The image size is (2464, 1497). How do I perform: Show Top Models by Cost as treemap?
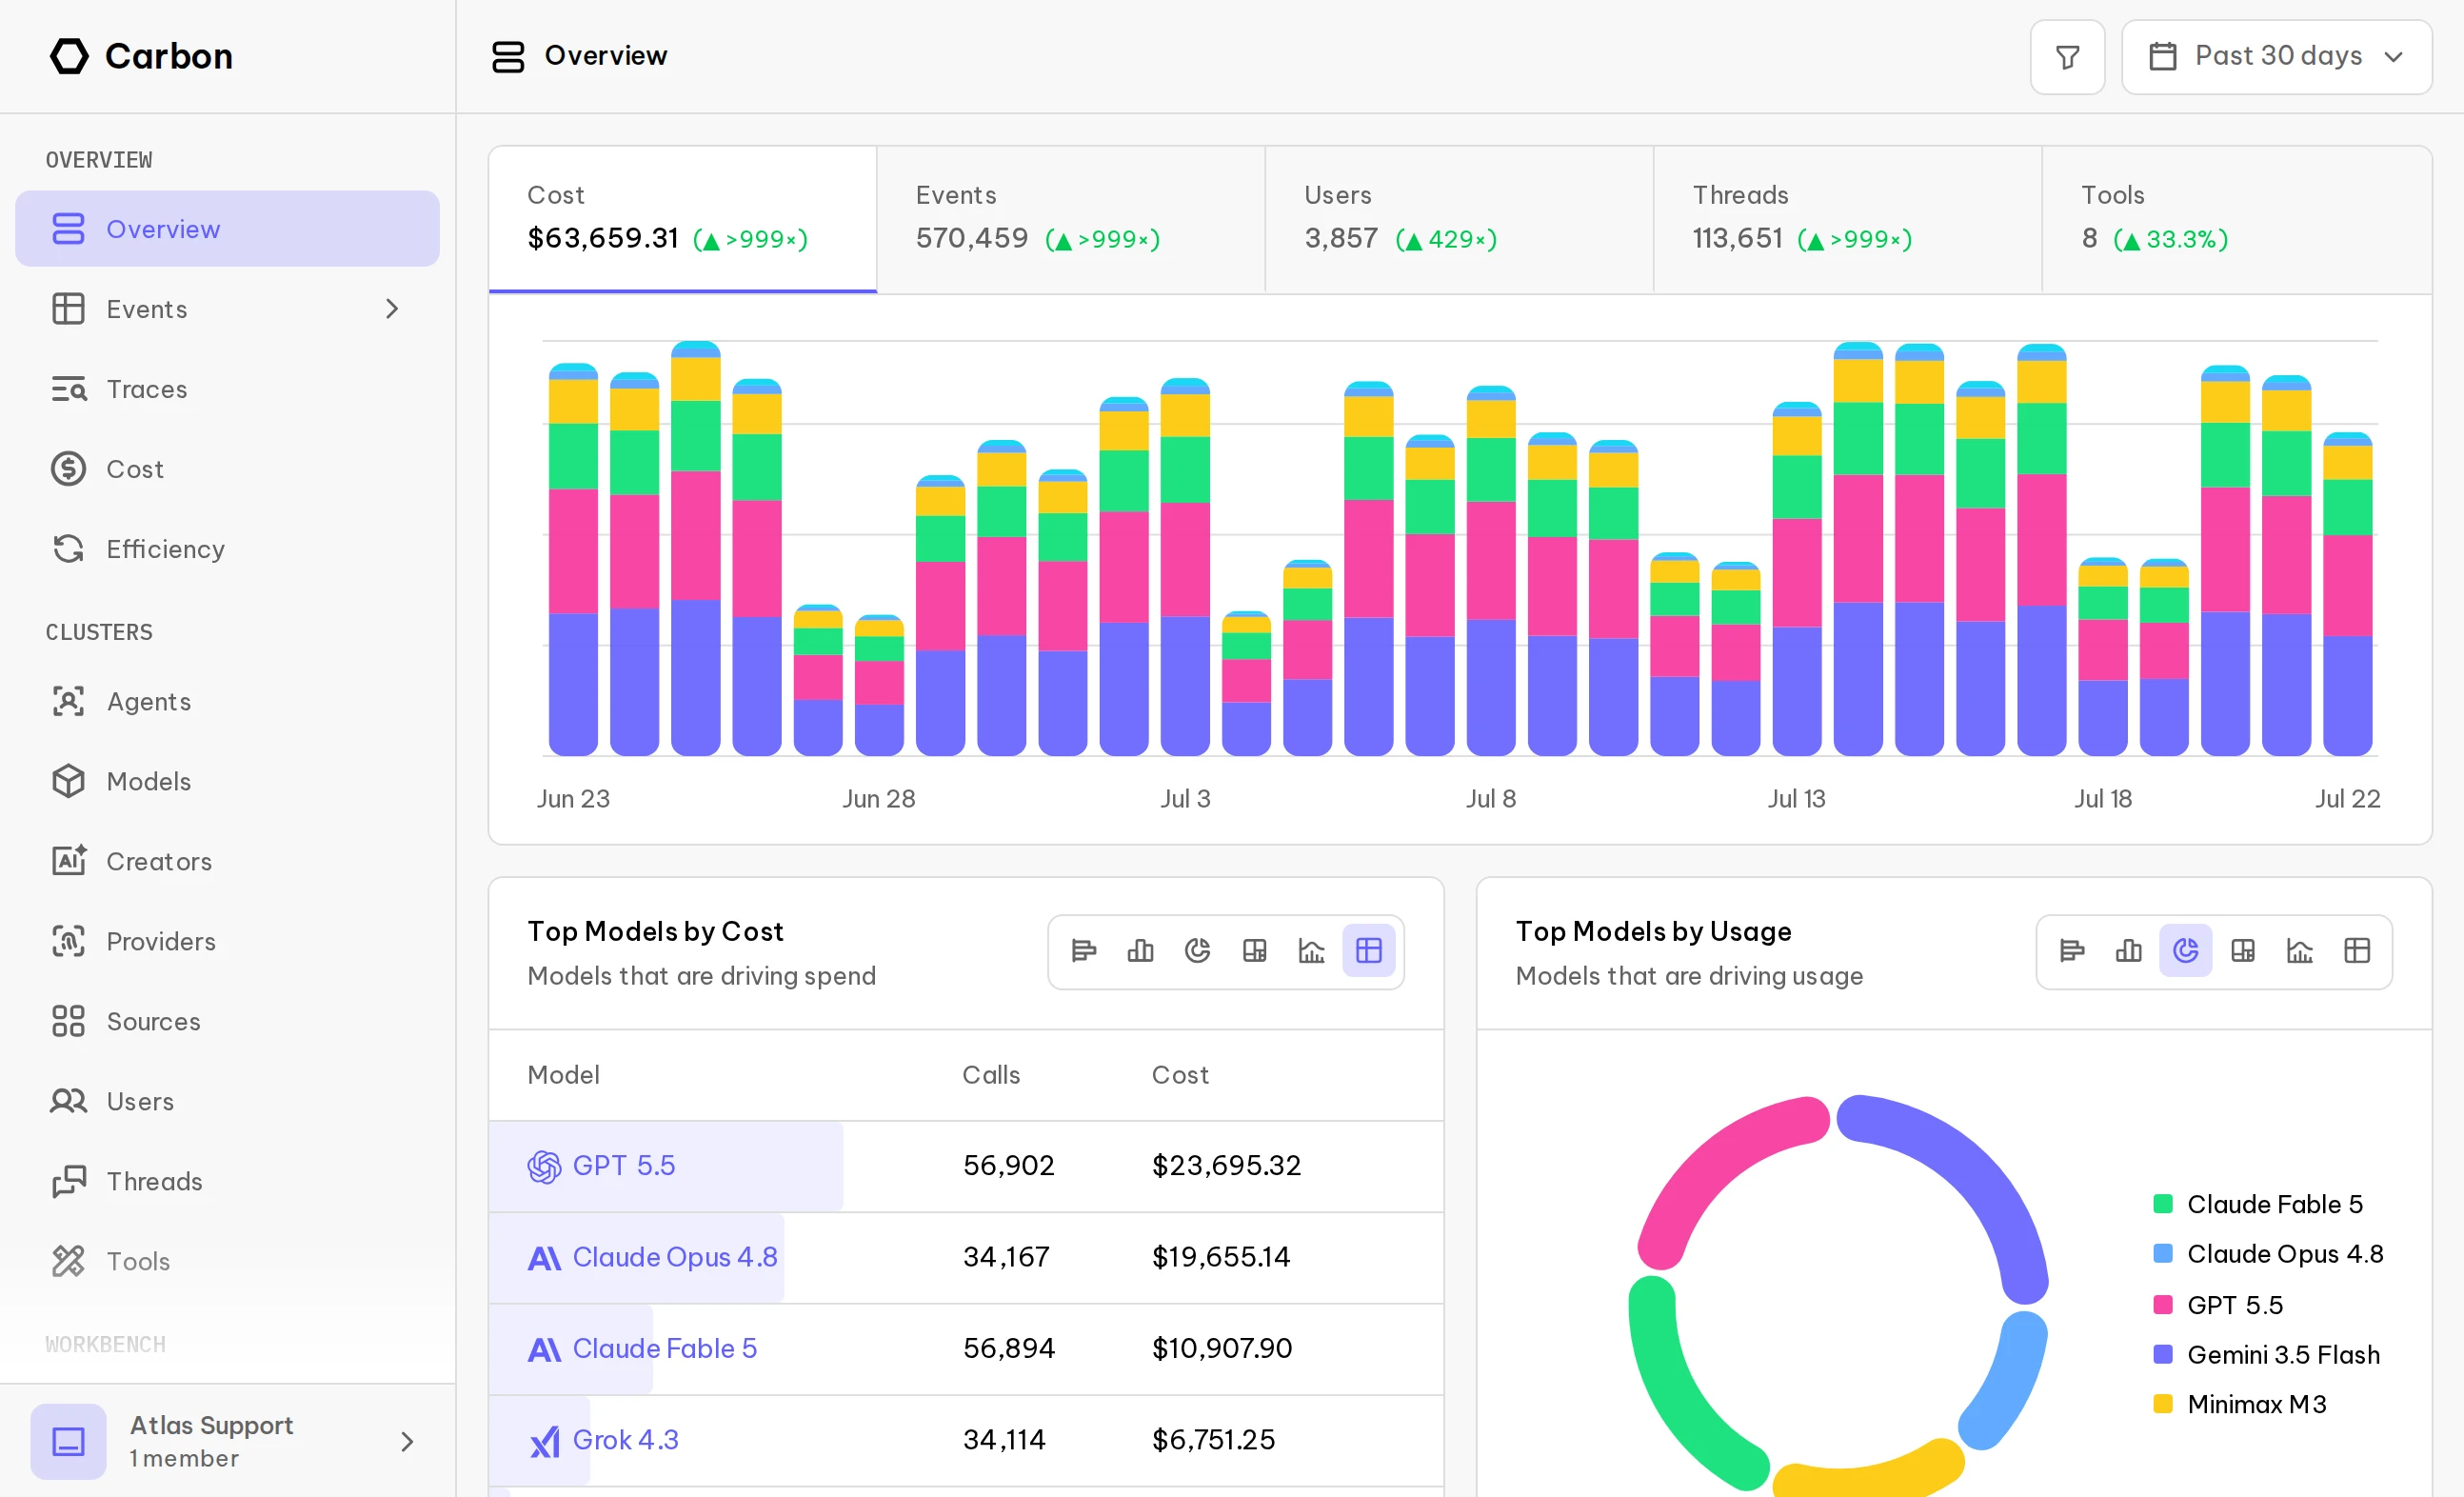pyautogui.click(x=1255, y=951)
